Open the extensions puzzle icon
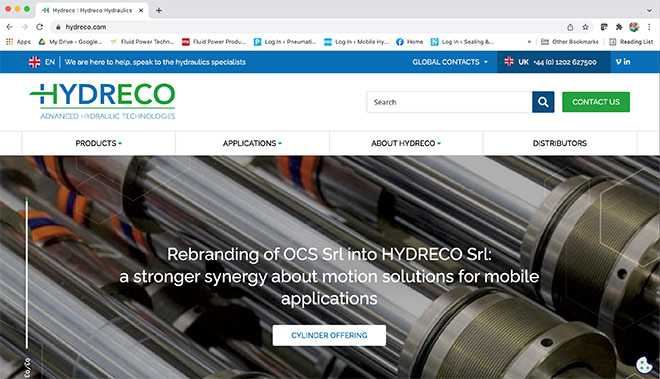 click(619, 27)
